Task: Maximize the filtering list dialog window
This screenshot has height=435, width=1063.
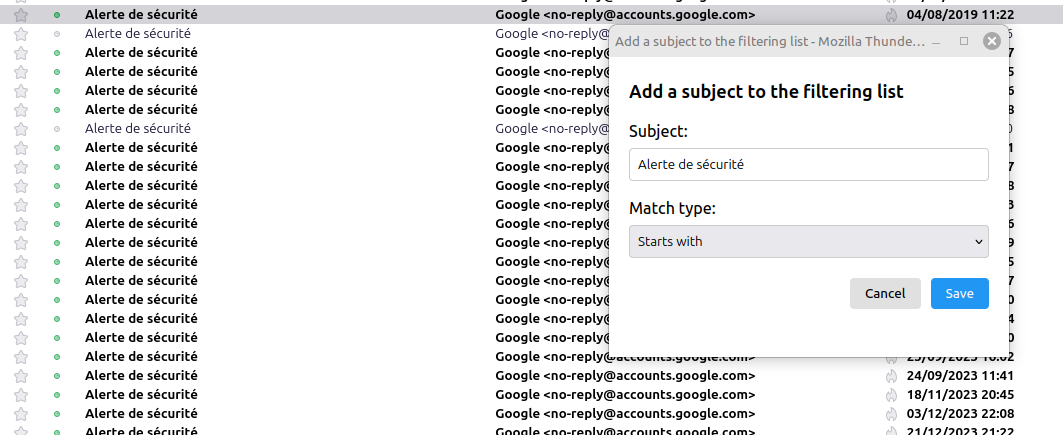Action: tap(964, 41)
